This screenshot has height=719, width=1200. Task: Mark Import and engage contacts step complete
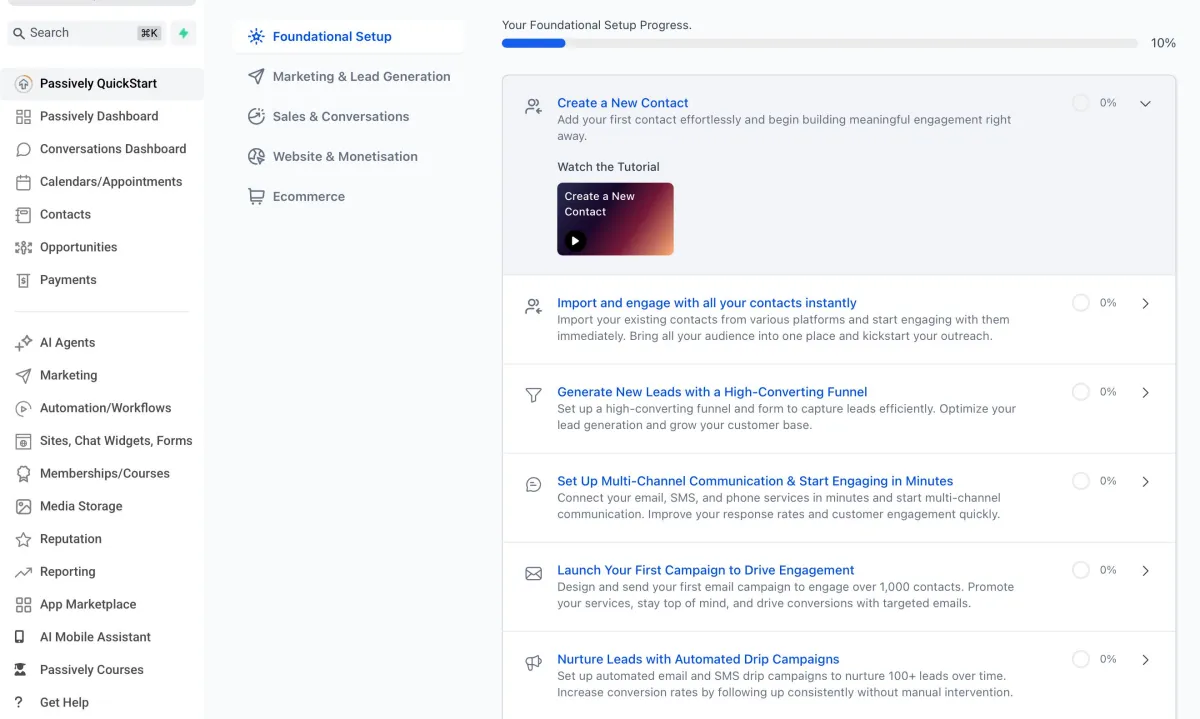click(x=1080, y=303)
